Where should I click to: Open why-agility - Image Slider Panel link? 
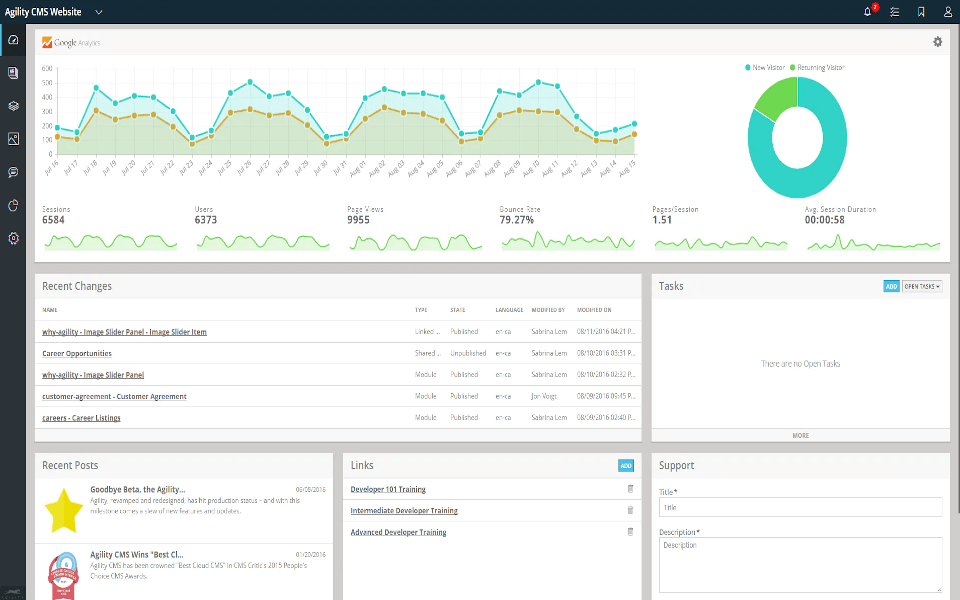93,375
